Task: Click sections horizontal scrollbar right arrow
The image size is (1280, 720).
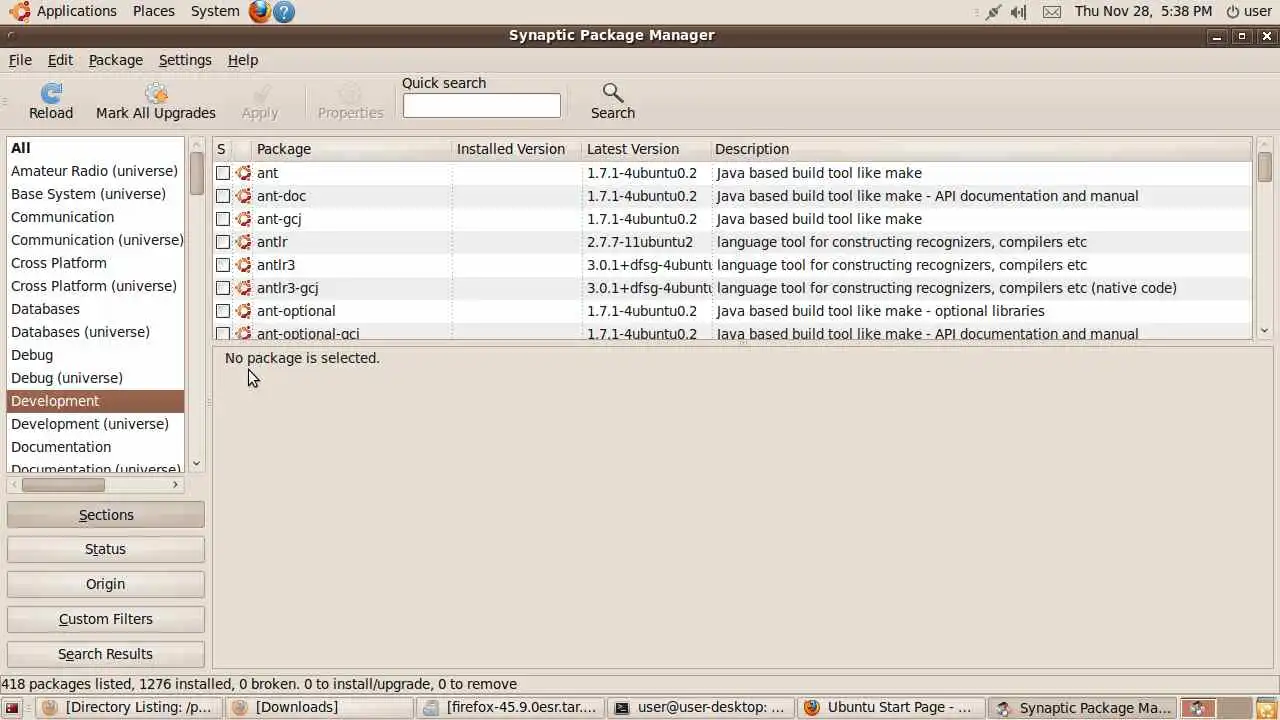Action: point(176,485)
